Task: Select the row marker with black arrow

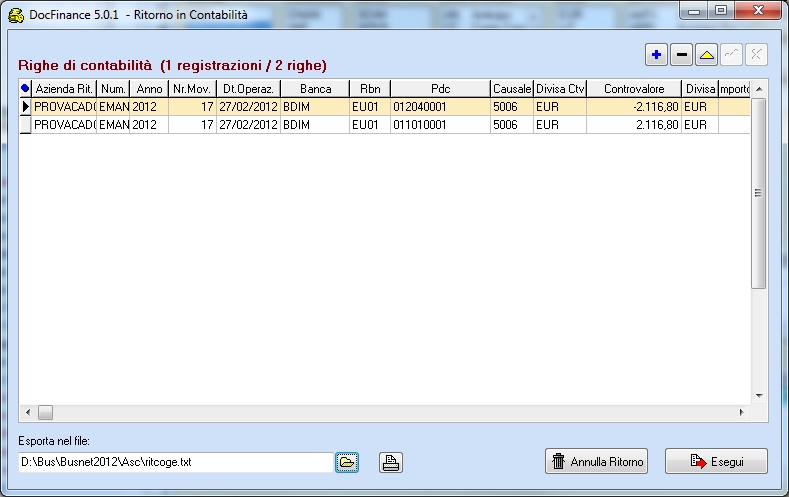Action: click(x=25, y=107)
